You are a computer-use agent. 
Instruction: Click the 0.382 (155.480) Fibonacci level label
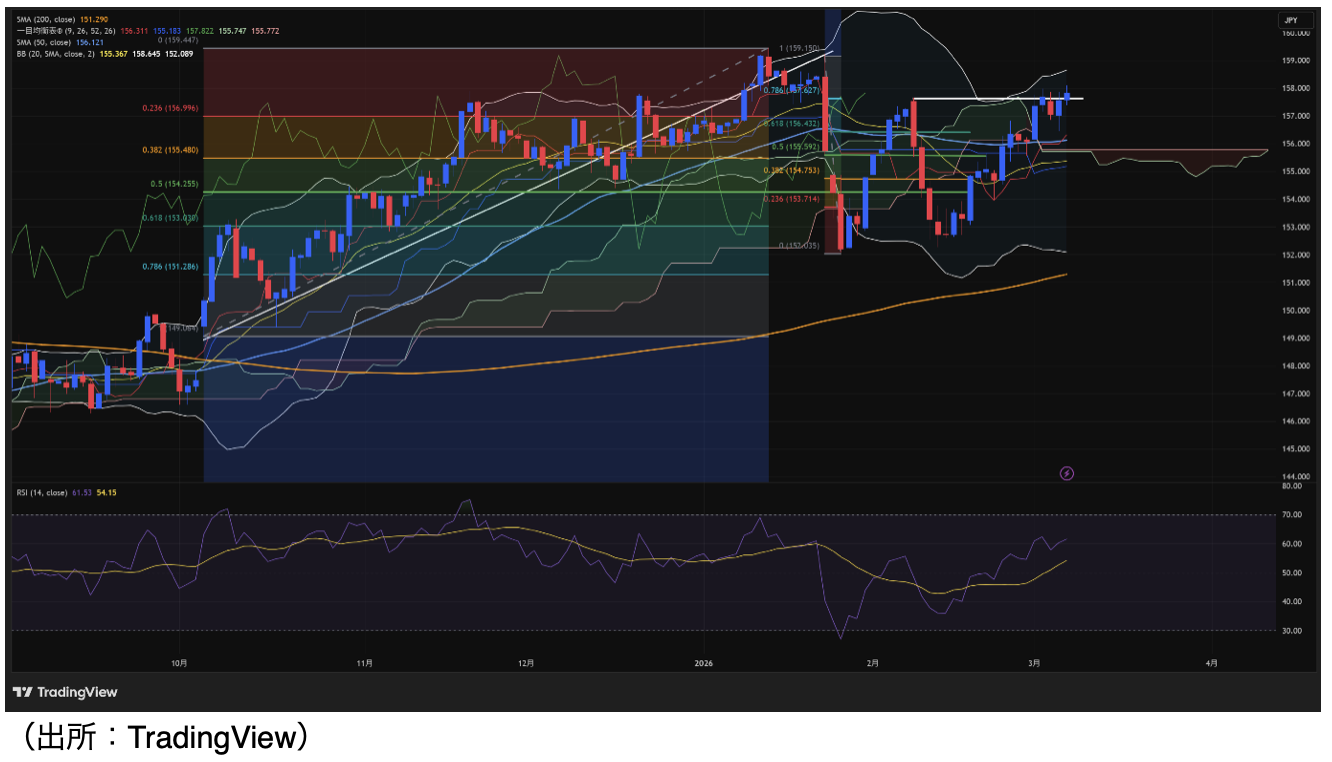tap(169, 150)
